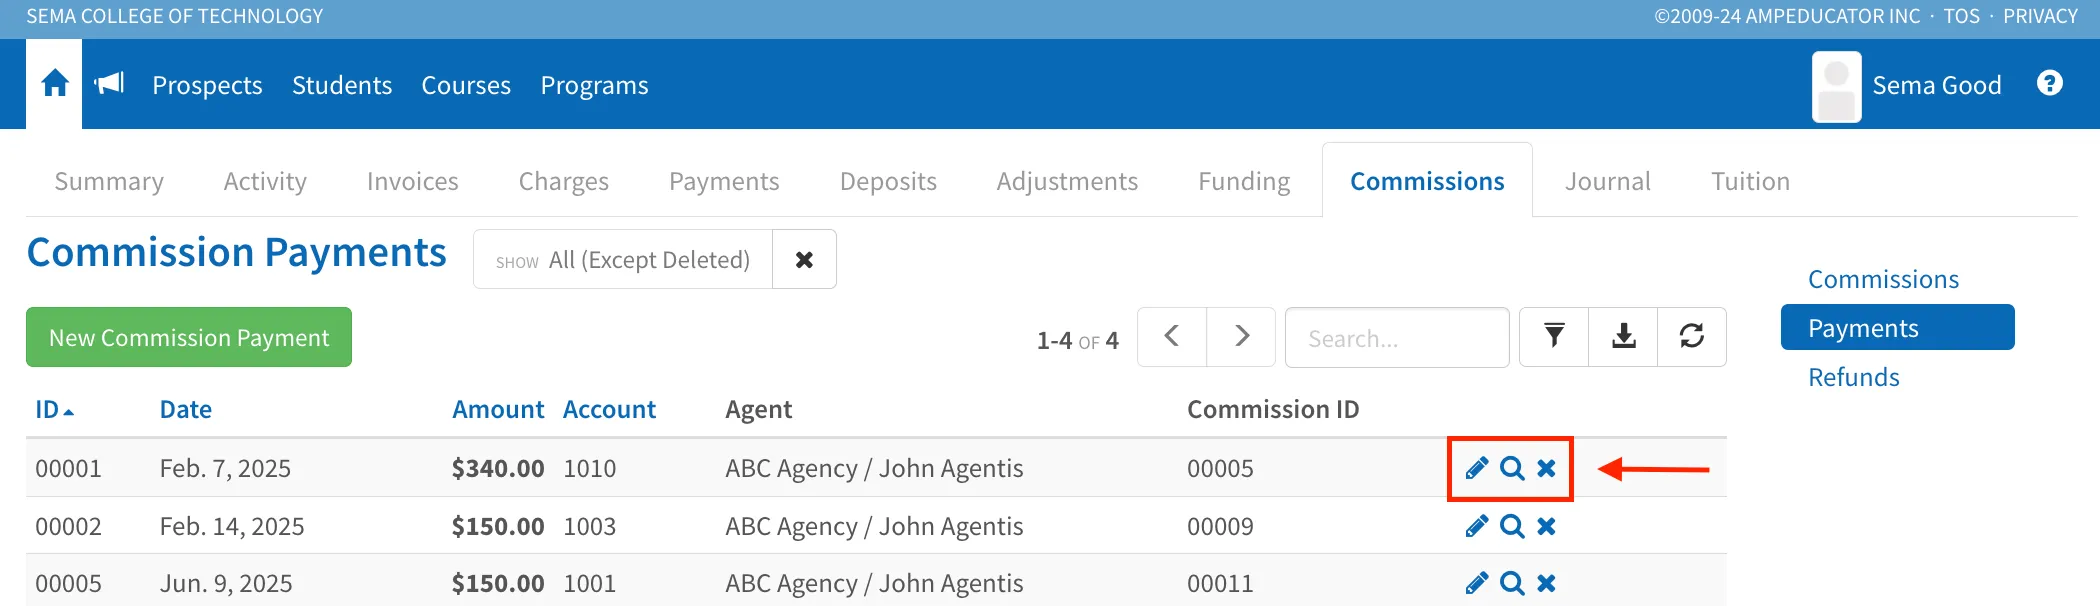Image resolution: width=2100 pixels, height=606 pixels.
Task: Open the filter funnel options
Action: point(1554,337)
